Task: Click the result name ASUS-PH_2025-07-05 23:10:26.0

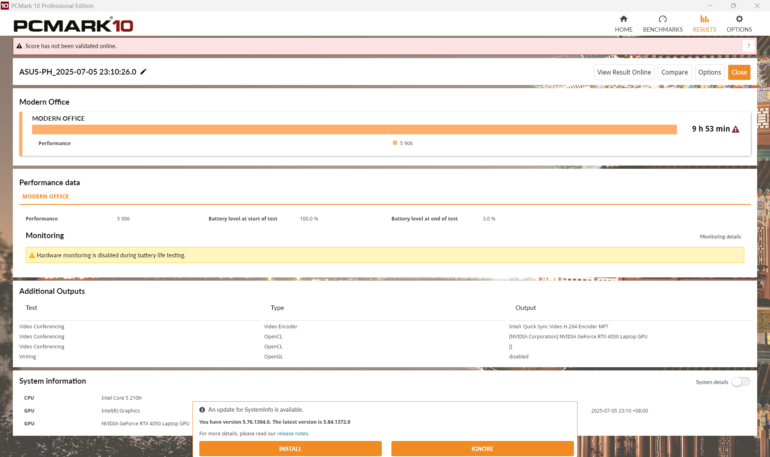Action: (x=78, y=72)
